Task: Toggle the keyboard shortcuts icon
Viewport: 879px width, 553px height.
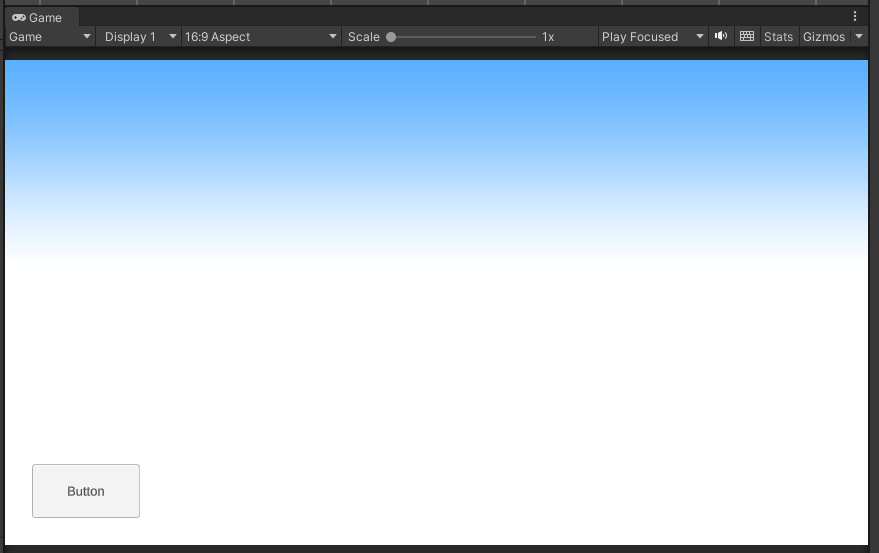Action: coord(747,36)
